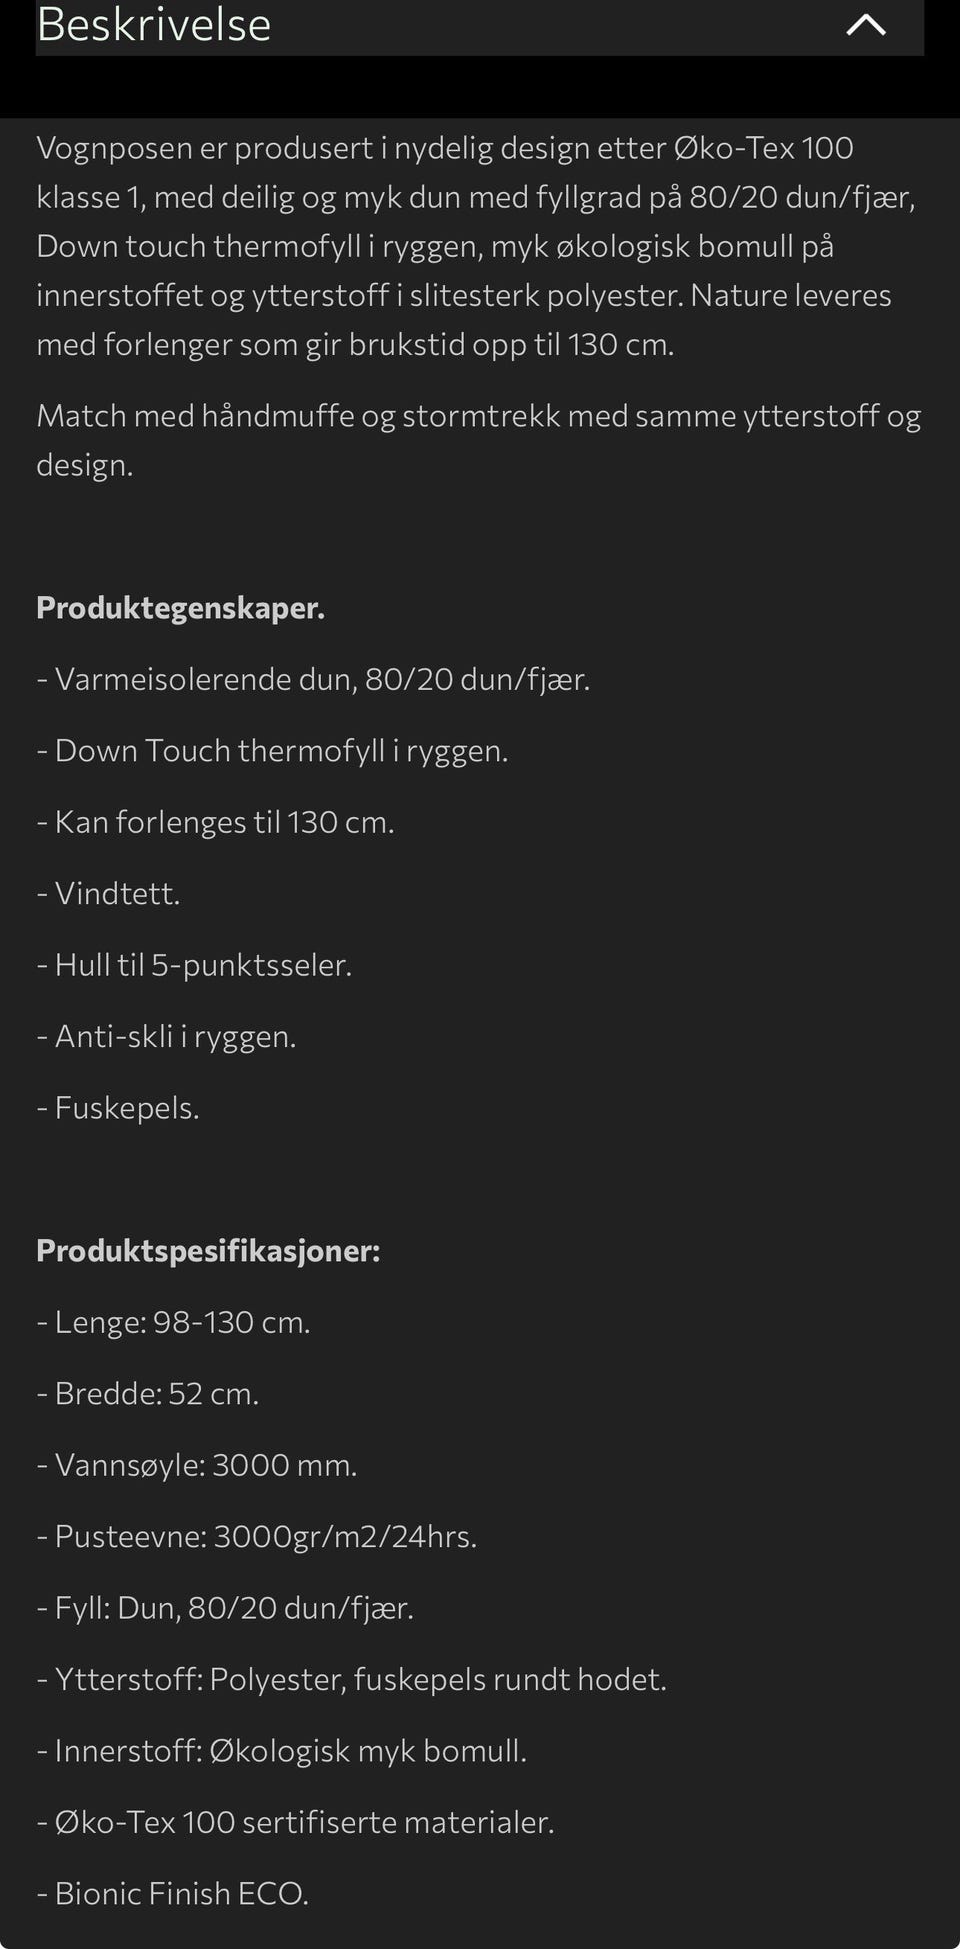Viewport: 960px width, 1949px height.
Task: Click the Lenge: 98-130 cm specification
Action: pos(173,1322)
